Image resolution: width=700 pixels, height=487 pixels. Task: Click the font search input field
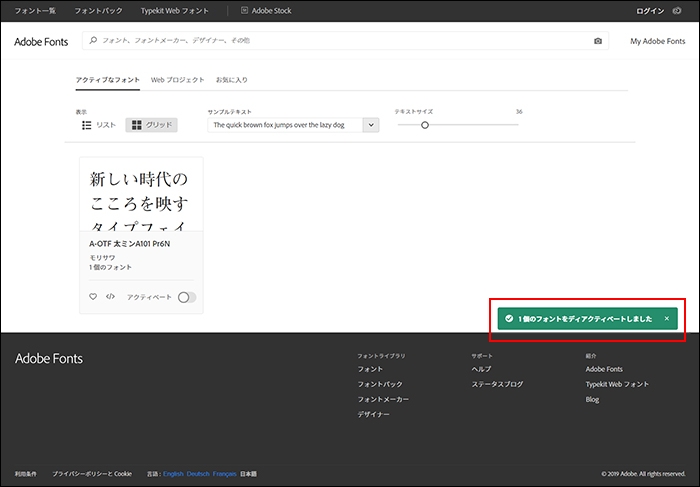click(x=345, y=41)
